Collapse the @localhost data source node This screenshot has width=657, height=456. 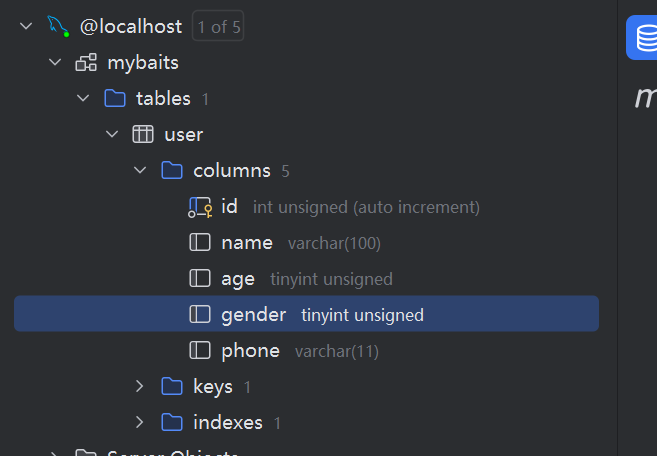[26, 27]
